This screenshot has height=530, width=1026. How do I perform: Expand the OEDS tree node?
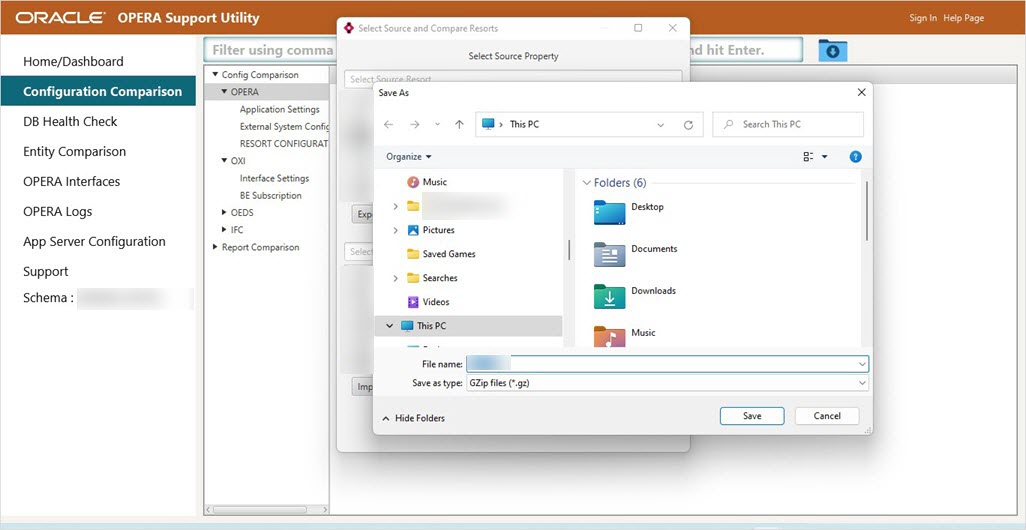click(x=224, y=212)
